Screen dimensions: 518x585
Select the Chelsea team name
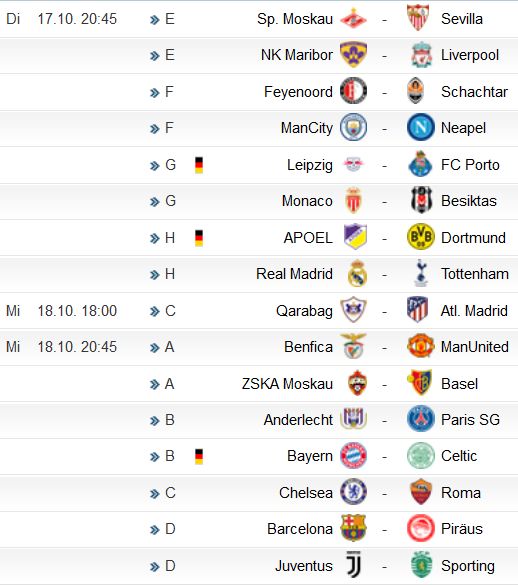click(x=306, y=493)
